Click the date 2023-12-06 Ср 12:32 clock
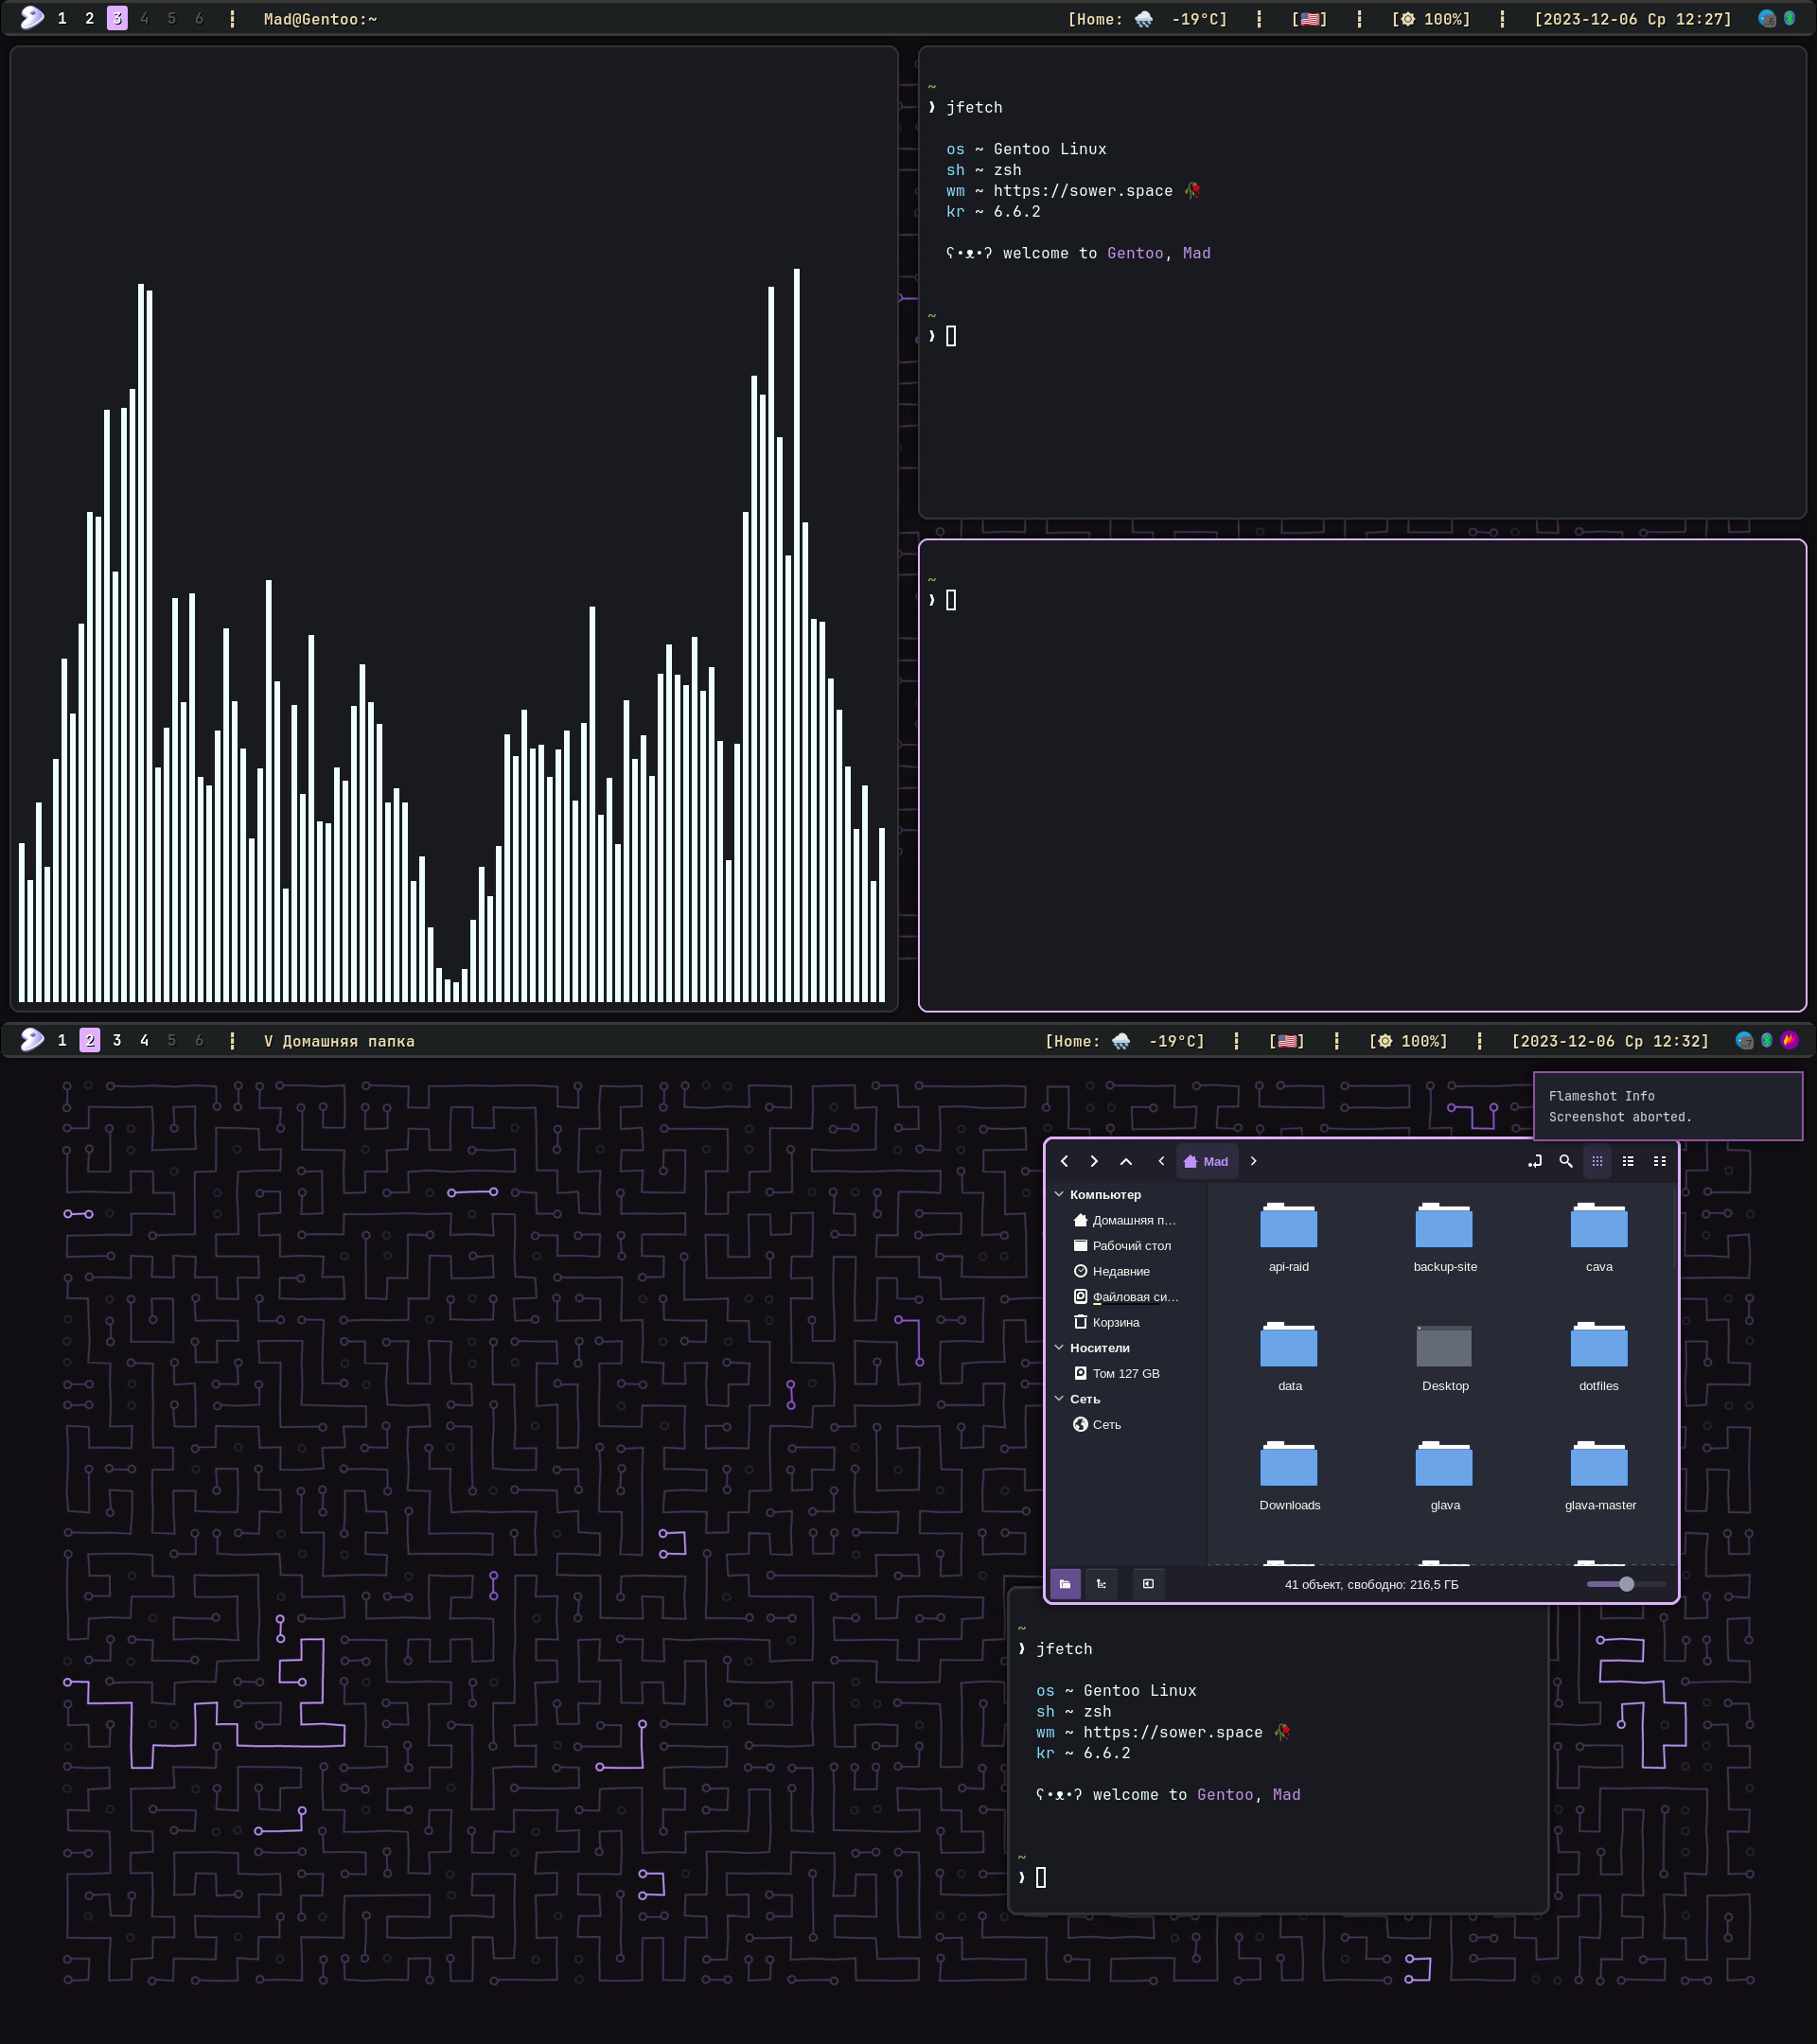This screenshot has width=1817, height=2044. 1610,1041
